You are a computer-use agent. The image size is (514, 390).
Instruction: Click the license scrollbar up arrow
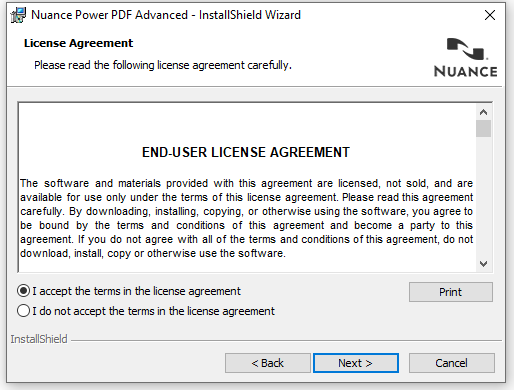click(483, 112)
